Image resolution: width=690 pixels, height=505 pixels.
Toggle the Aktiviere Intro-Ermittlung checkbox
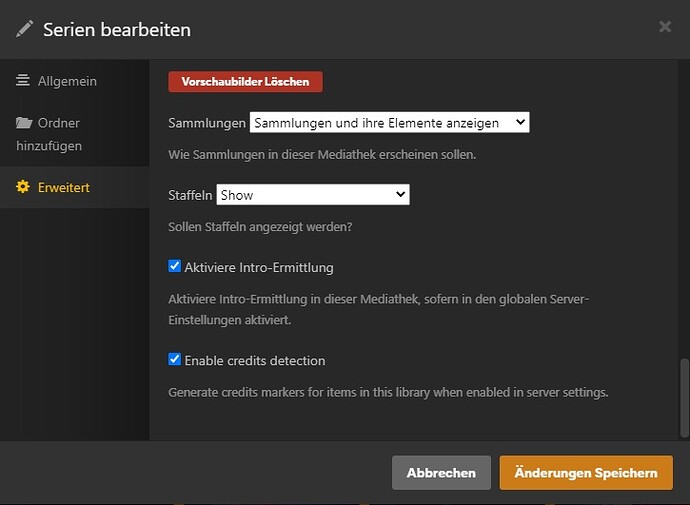click(175, 266)
